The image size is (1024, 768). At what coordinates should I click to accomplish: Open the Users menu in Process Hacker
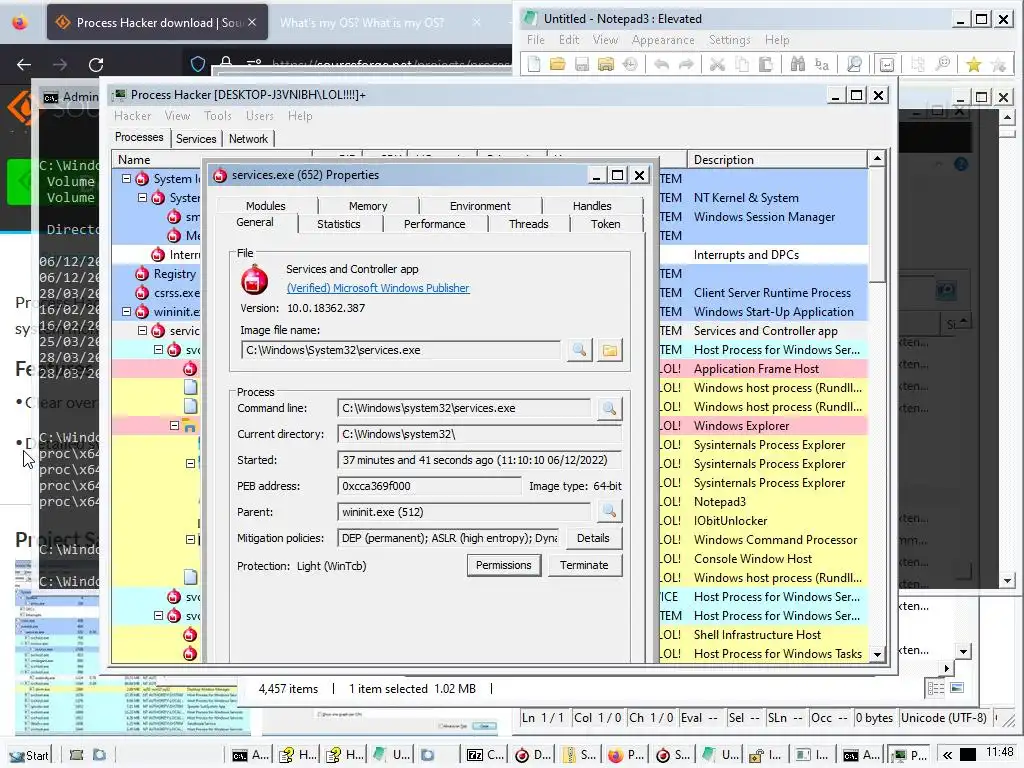(x=260, y=116)
